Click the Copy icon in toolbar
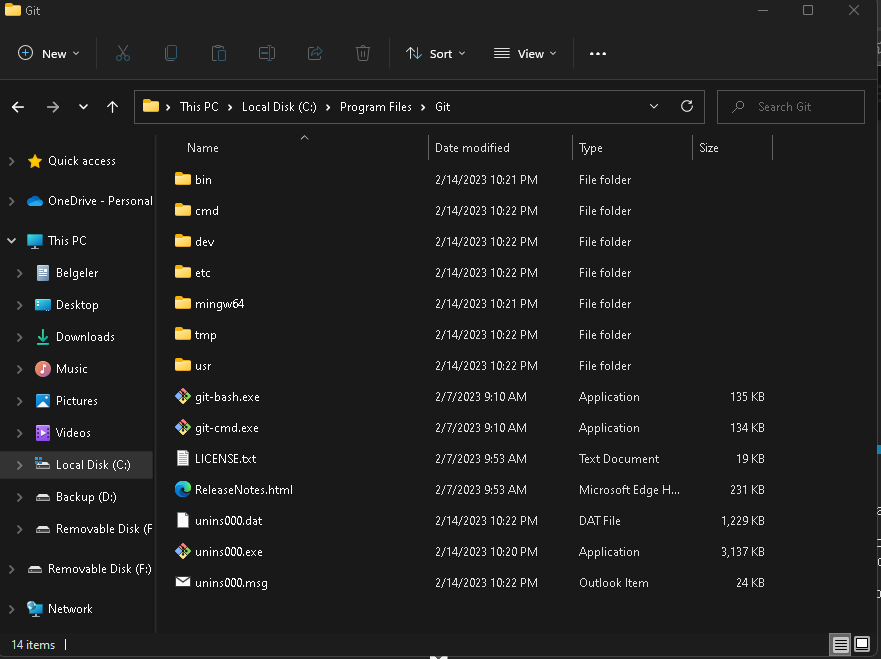 [171, 54]
